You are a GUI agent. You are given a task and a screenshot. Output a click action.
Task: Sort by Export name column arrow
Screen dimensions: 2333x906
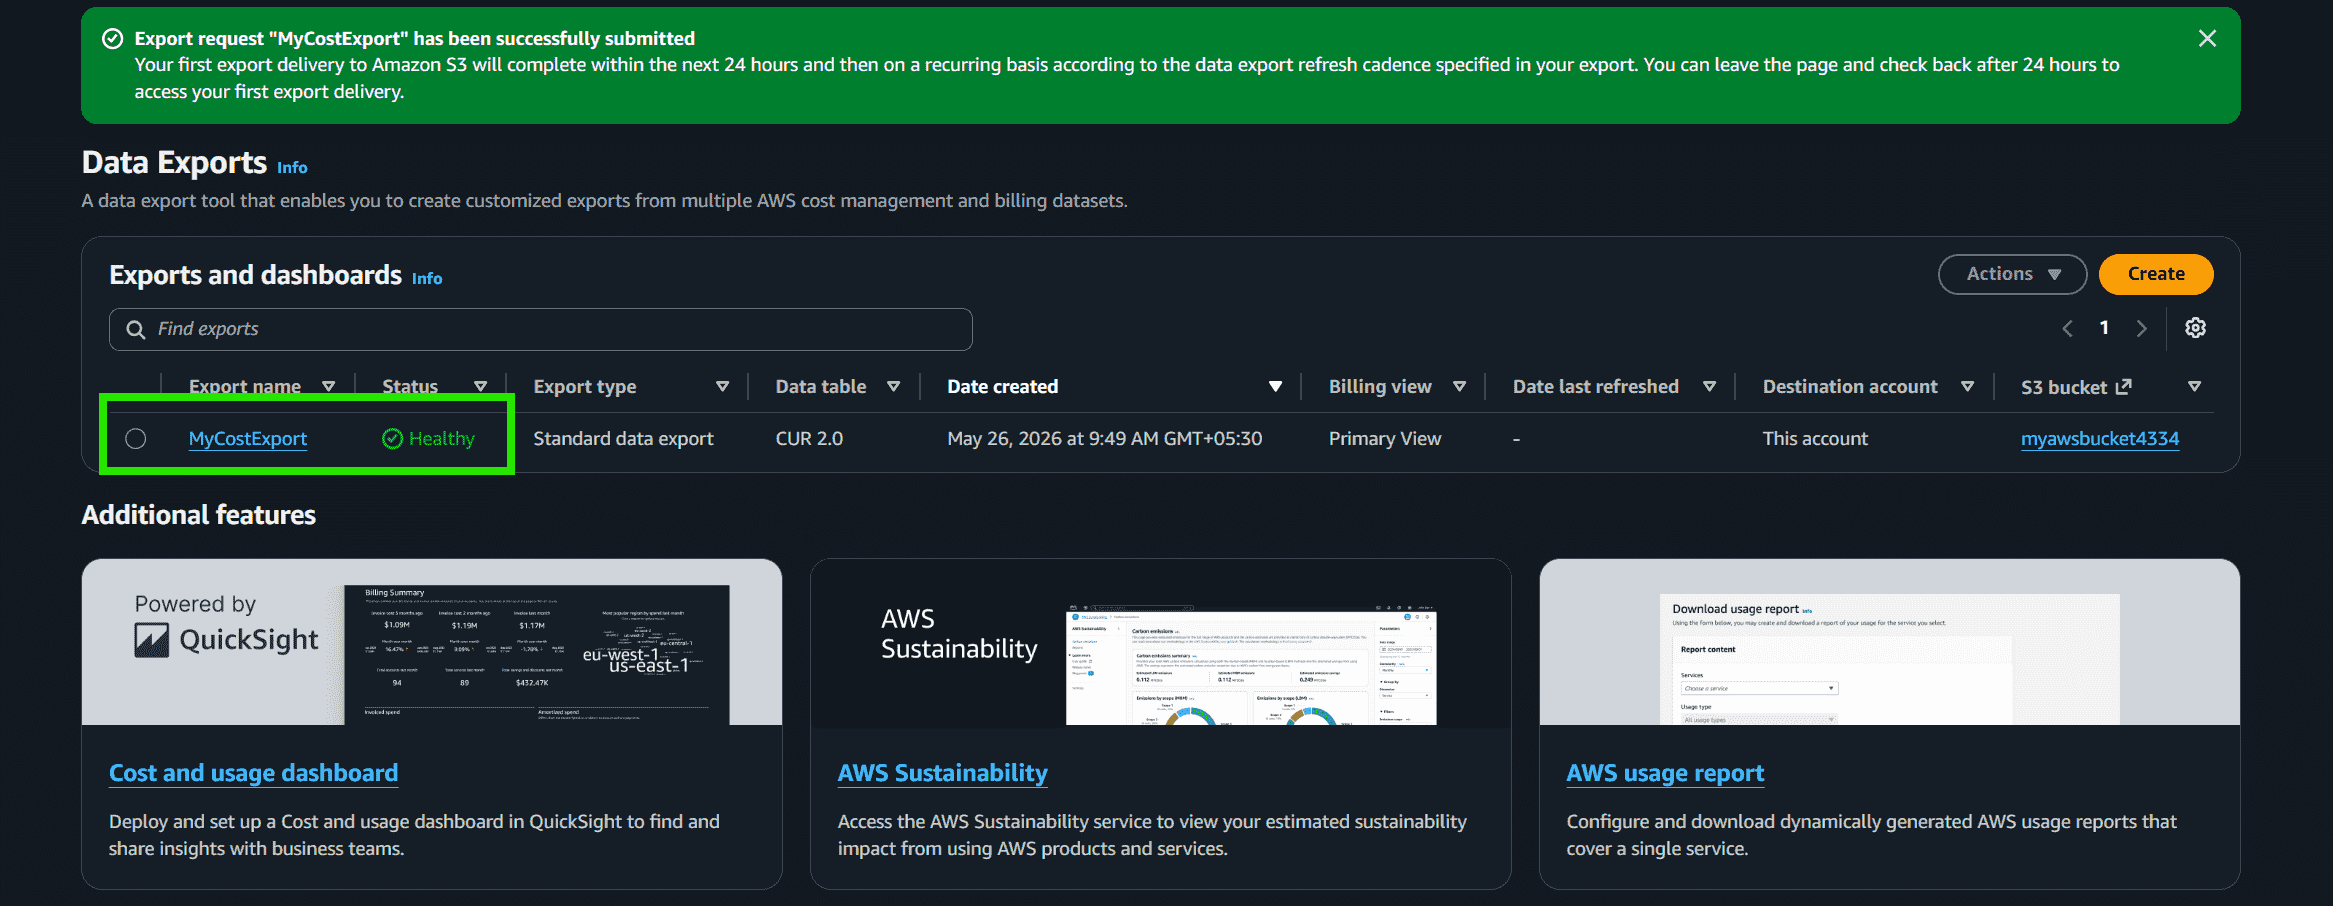[x=328, y=386]
